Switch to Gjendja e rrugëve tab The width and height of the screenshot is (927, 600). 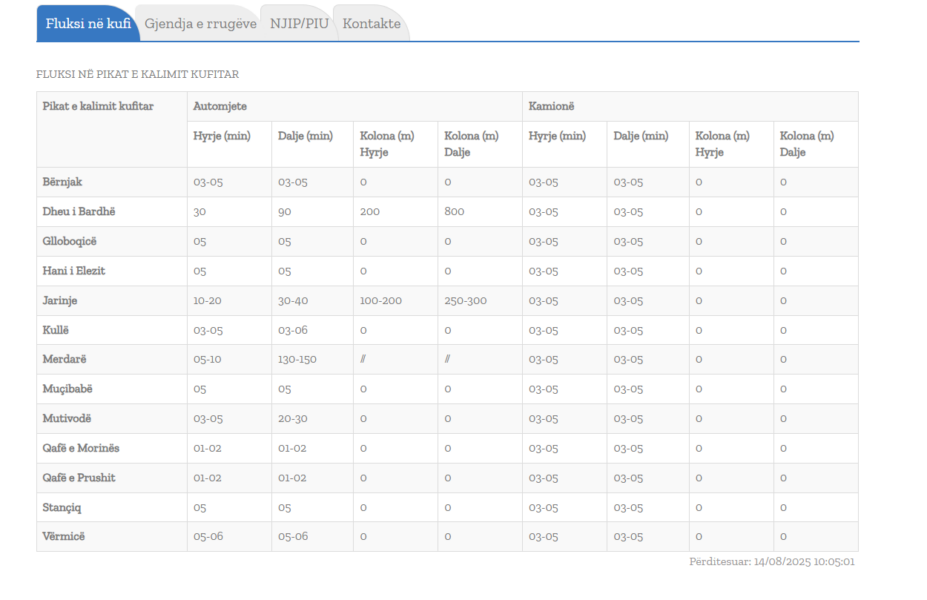tap(200, 24)
